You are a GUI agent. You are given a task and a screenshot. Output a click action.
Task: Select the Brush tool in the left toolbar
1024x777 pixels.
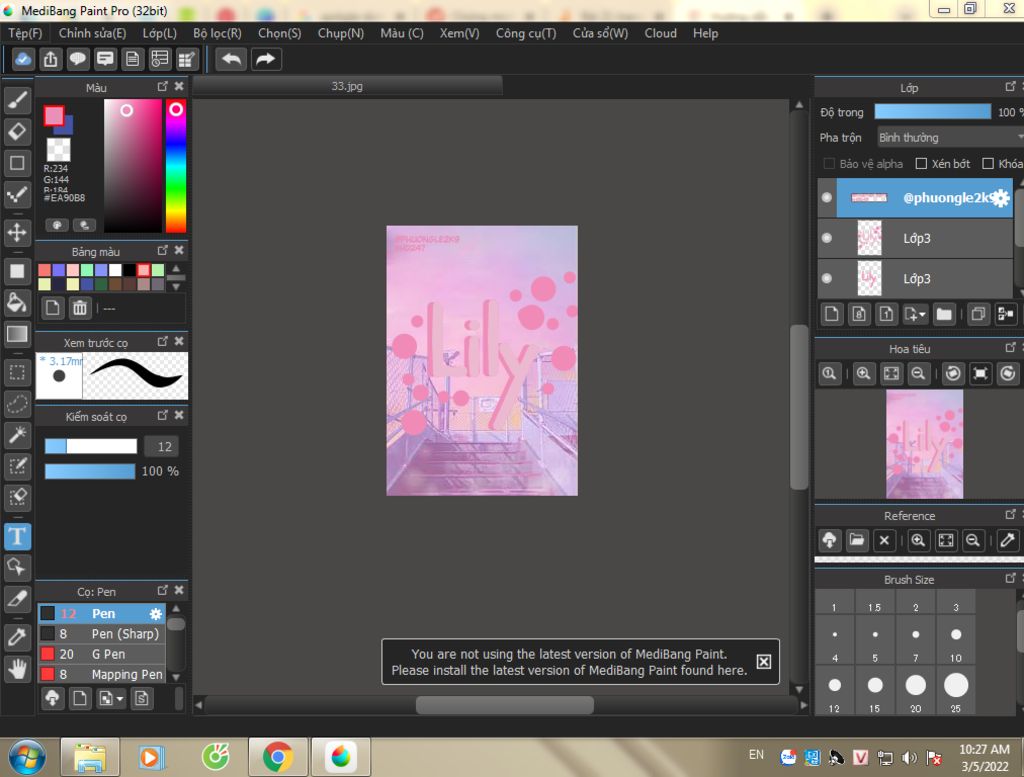coord(18,99)
